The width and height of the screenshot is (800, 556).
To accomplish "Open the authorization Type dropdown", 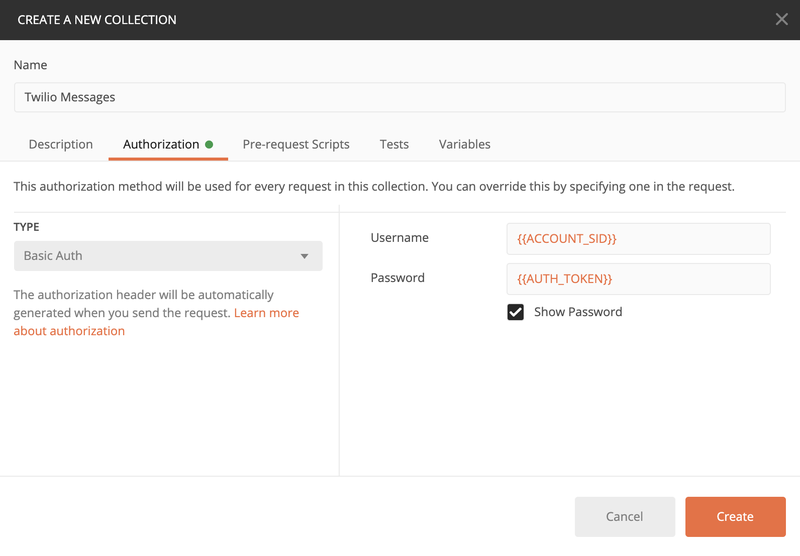I will [168, 256].
